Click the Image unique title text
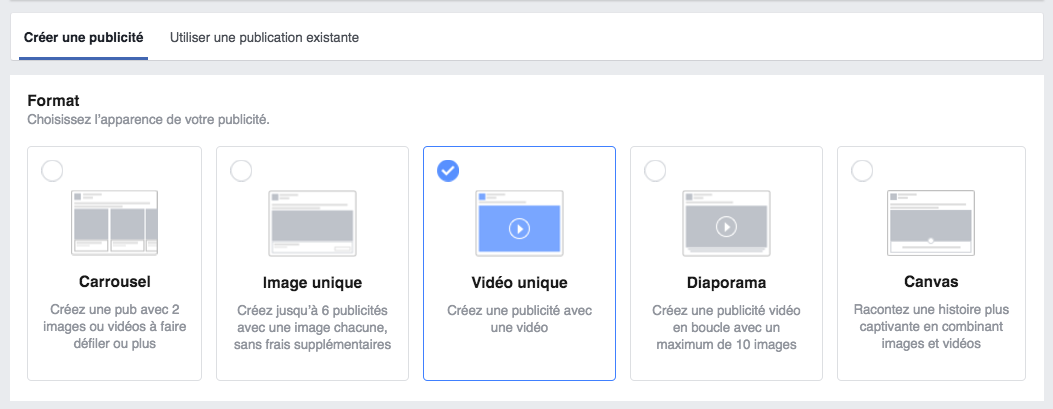1053x409 pixels. pyautogui.click(x=312, y=283)
